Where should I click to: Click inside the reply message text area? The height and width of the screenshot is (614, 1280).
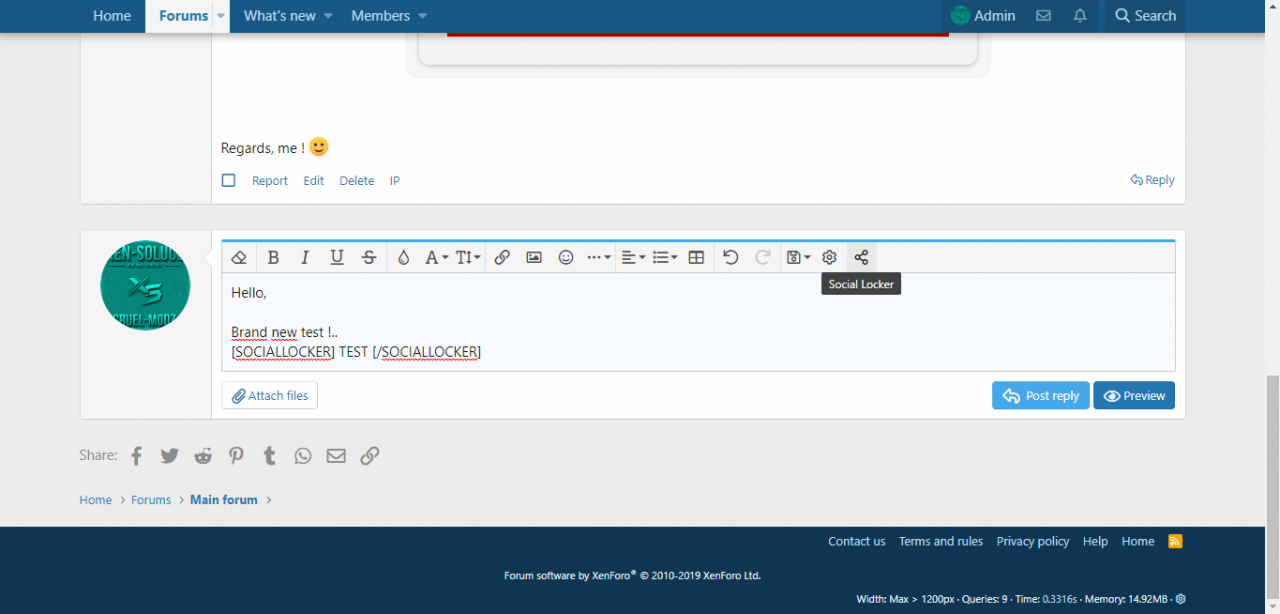[700, 320]
